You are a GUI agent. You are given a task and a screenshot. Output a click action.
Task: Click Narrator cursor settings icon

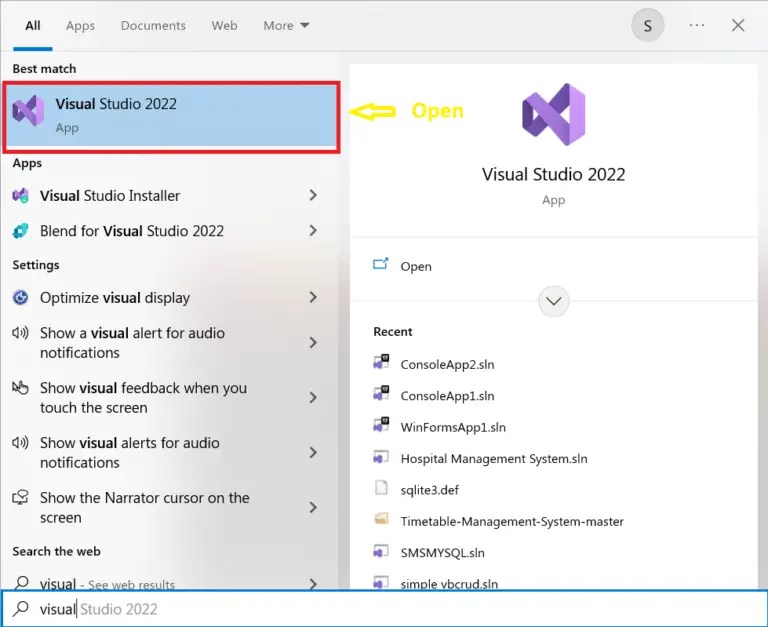pos(21,498)
